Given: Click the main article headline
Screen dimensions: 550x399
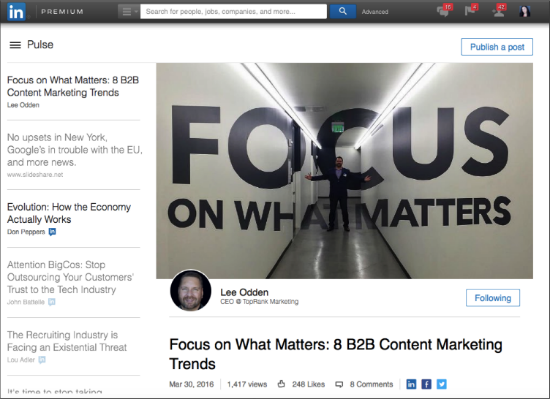Looking at the screenshot, I should click(336, 354).
